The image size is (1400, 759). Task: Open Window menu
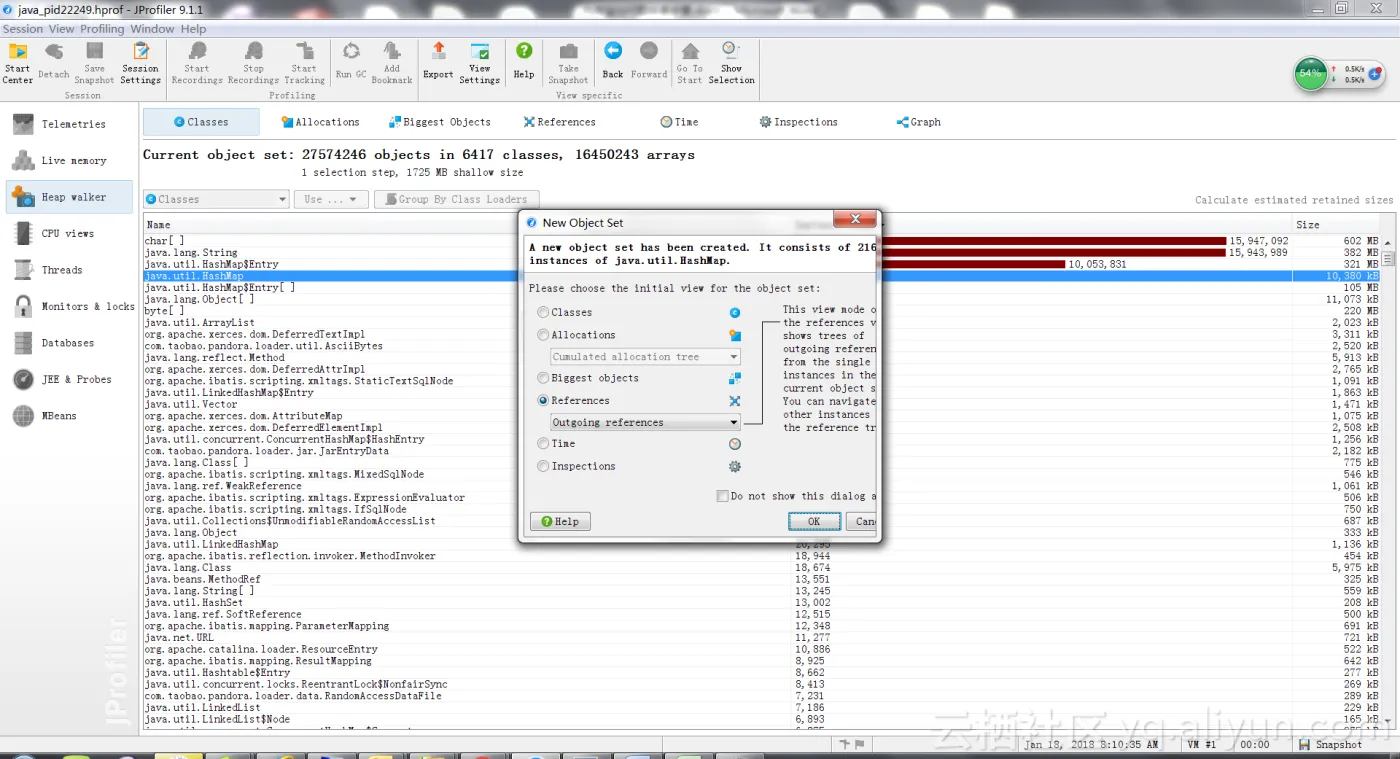(152, 29)
